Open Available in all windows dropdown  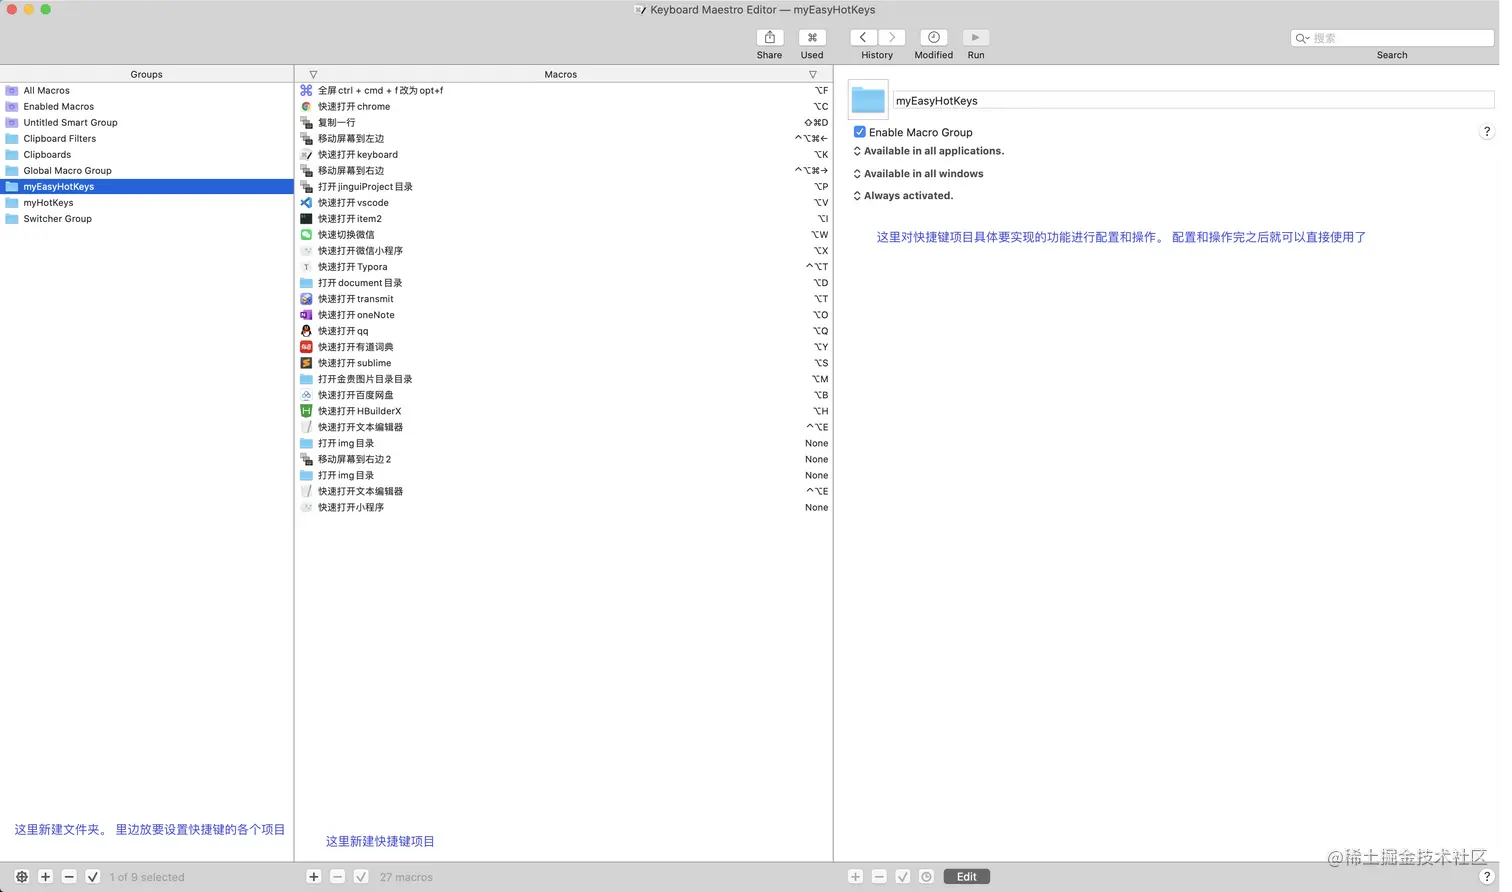[919, 174]
